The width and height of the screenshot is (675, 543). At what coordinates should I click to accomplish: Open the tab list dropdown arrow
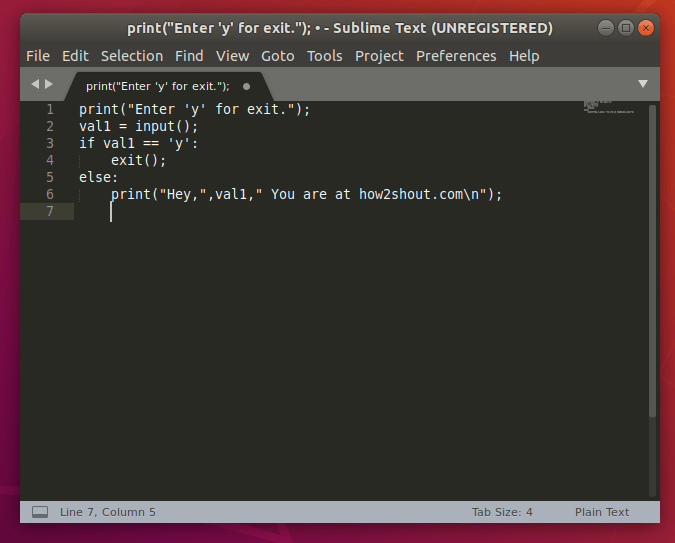click(x=643, y=84)
